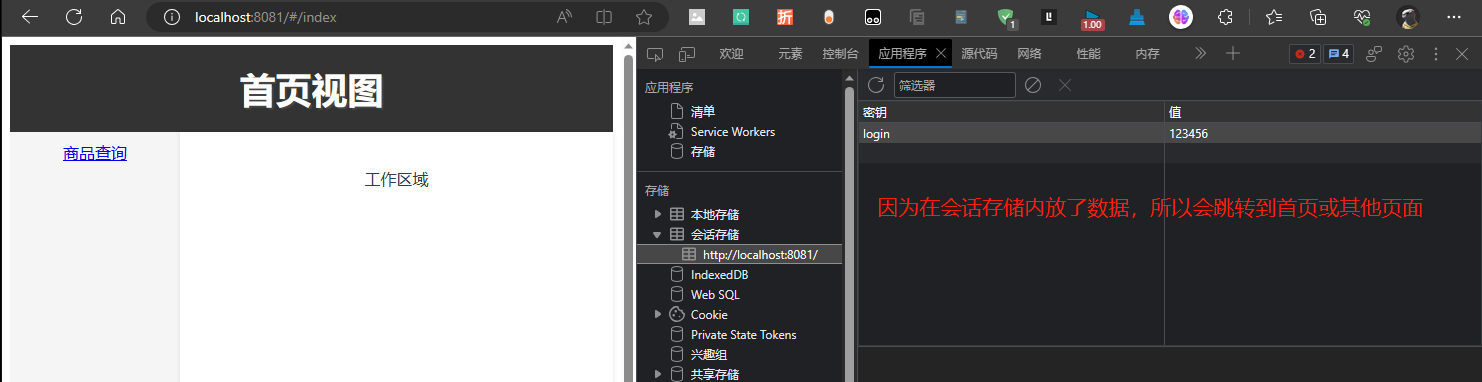Open the picture extension icon
This screenshot has width=1482, height=382.
click(x=697, y=17)
